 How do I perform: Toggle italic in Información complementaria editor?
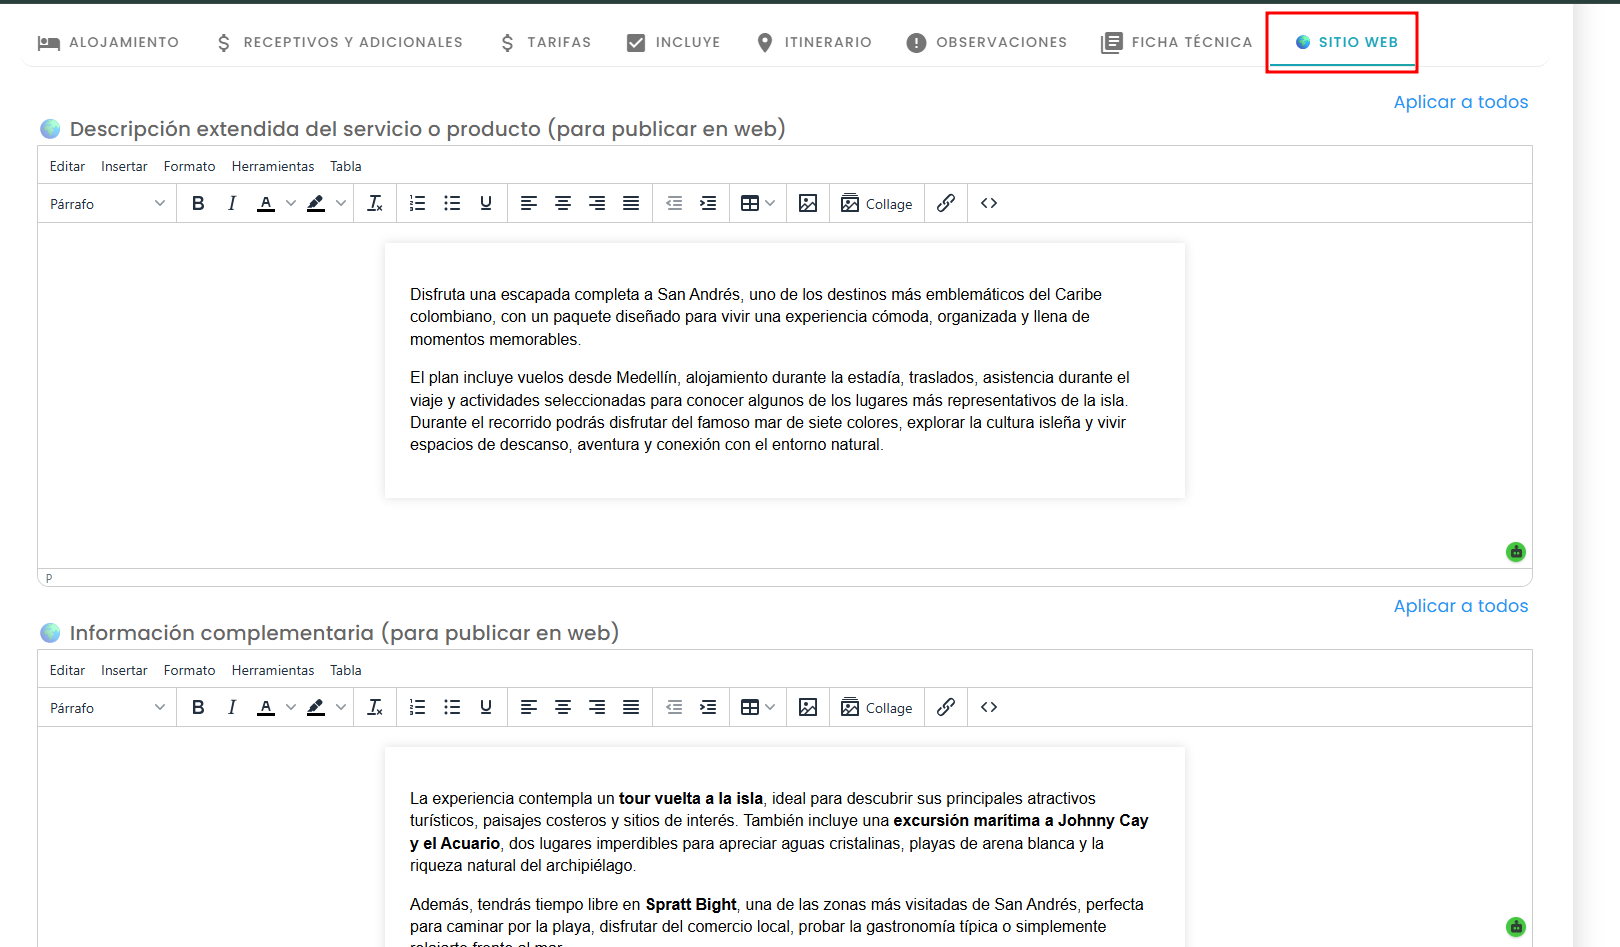pos(232,707)
